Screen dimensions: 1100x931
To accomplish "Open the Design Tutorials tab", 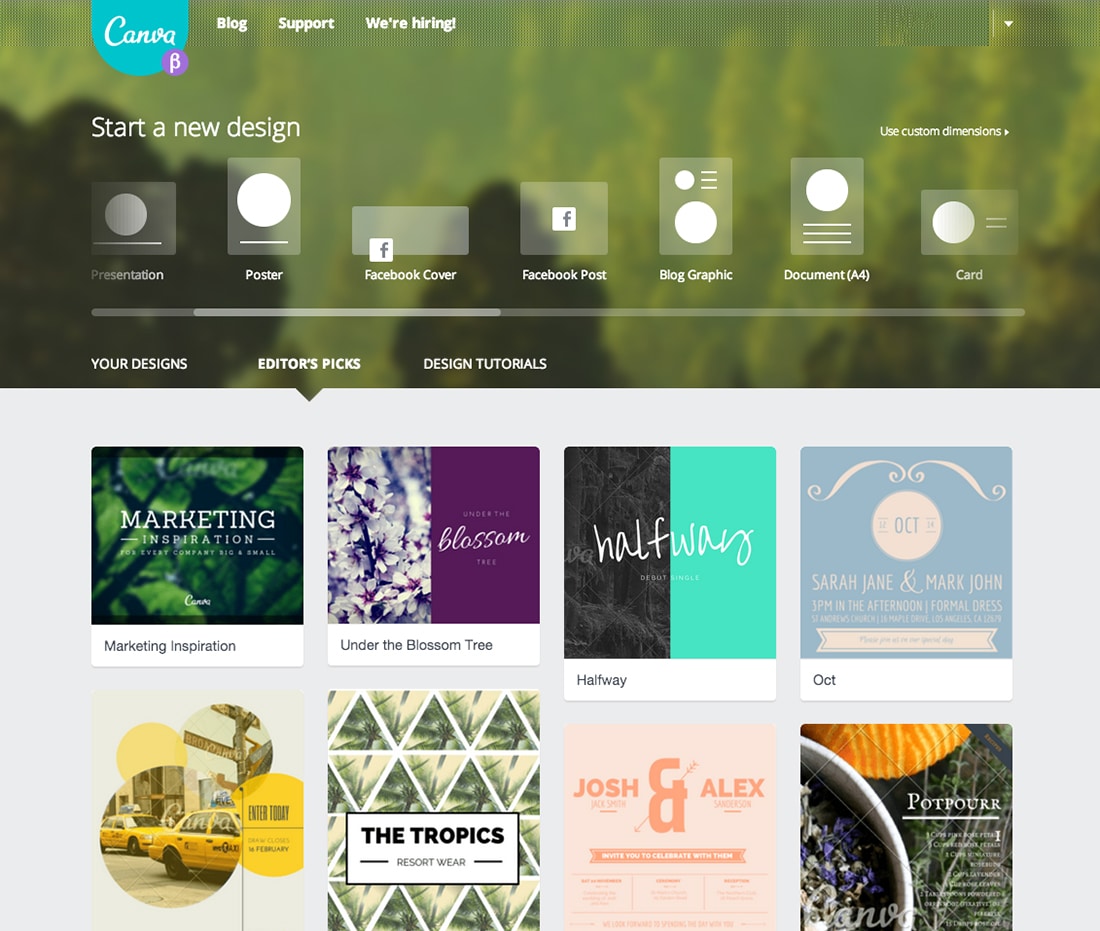I will click(485, 363).
